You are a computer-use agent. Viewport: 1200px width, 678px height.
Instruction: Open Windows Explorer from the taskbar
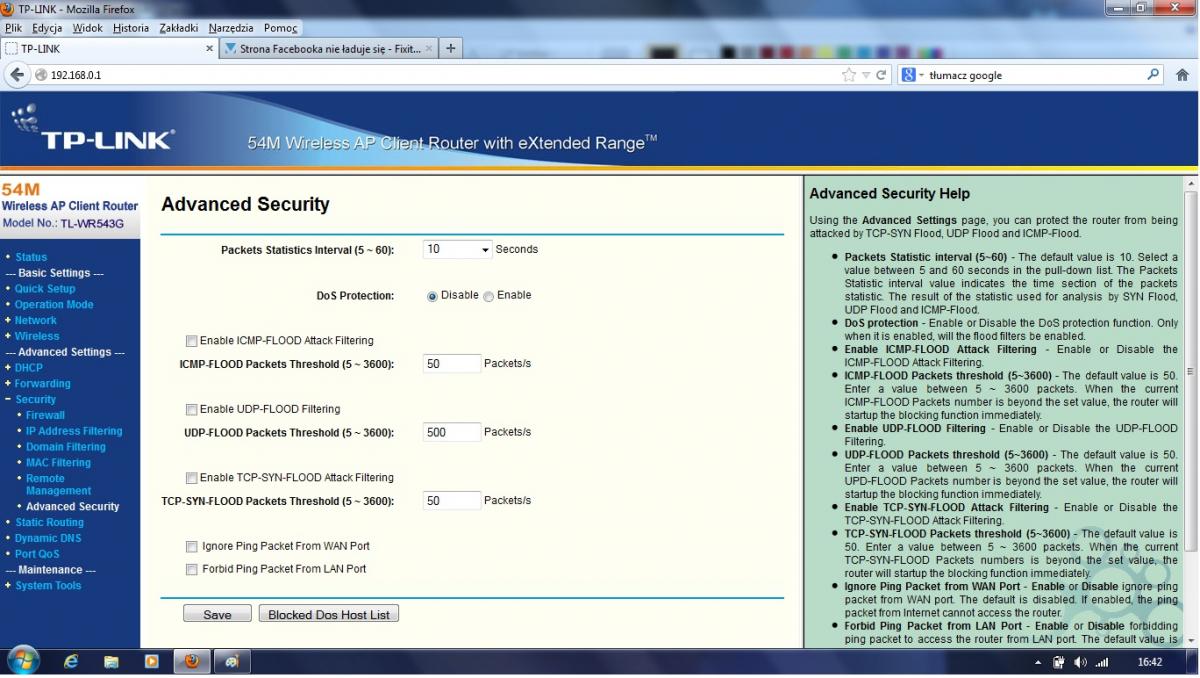click(x=111, y=661)
